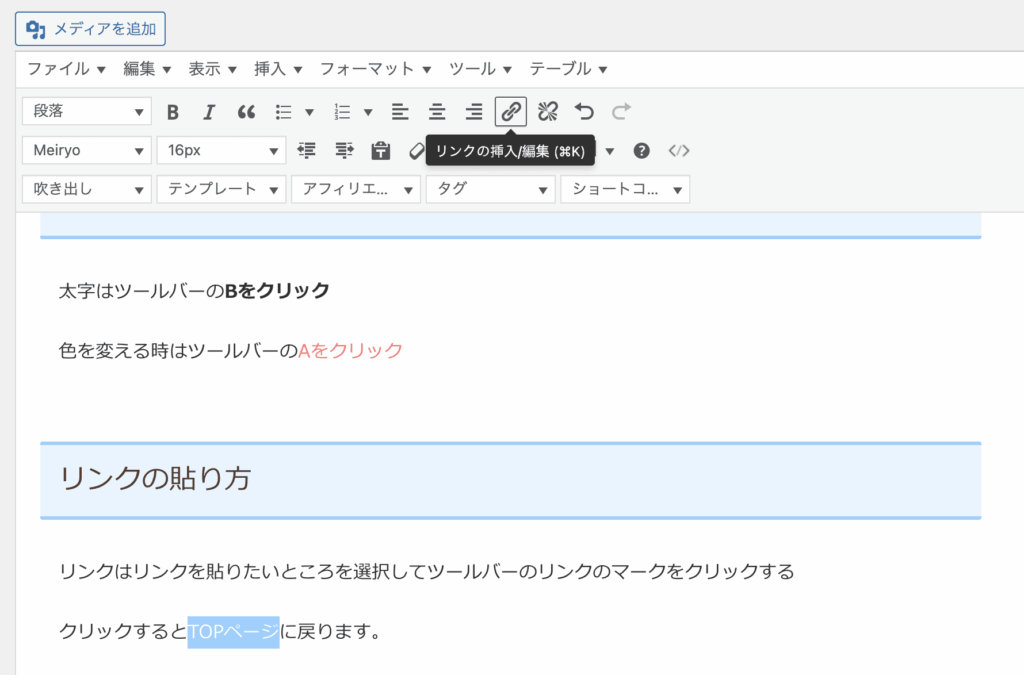Select the bold (B) formatting icon
The height and width of the screenshot is (675, 1024).
point(173,111)
